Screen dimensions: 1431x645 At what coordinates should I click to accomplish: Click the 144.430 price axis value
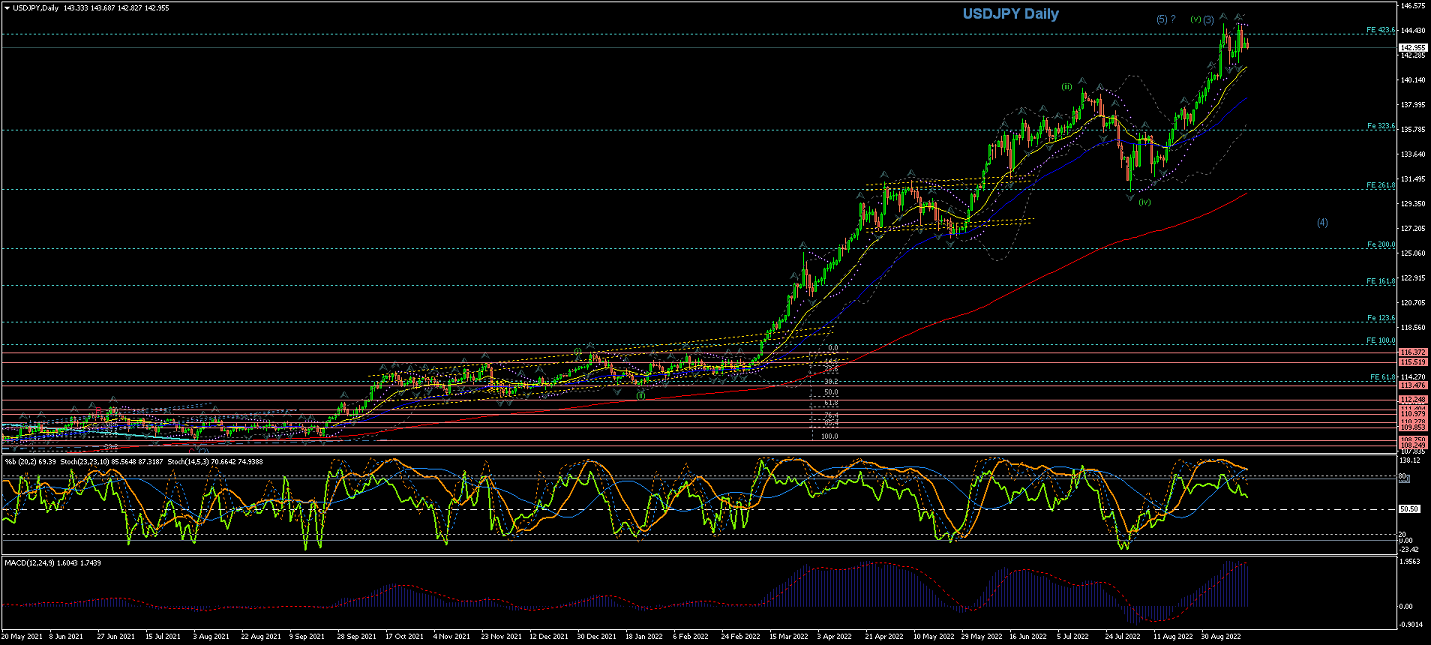click(x=1413, y=30)
